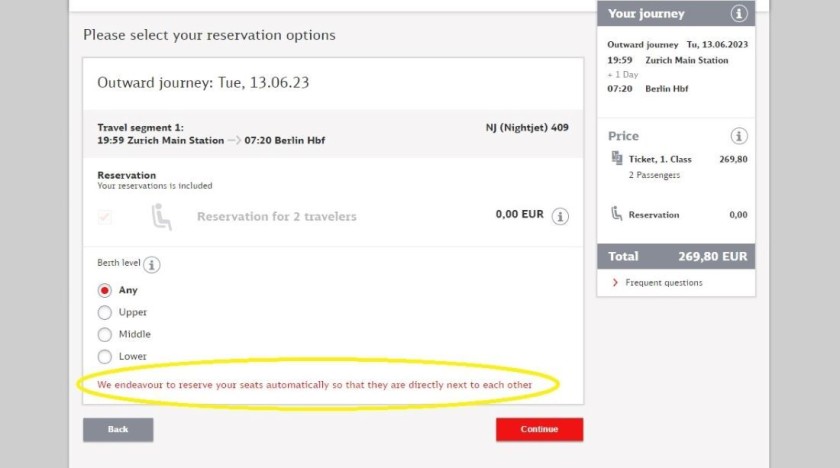Click the seat icon for Reservation for 2 travelers

pyautogui.click(x=161, y=216)
